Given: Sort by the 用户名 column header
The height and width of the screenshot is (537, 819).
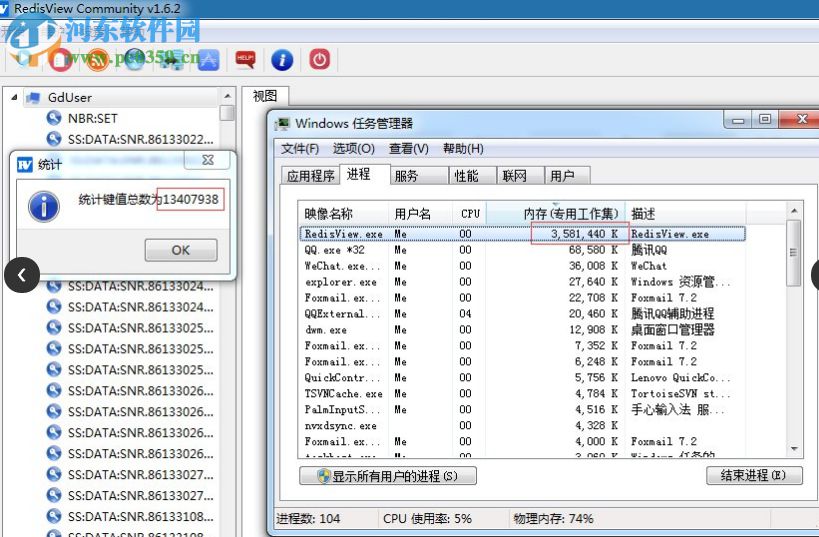Looking at the screenshot, I should 420,214.
